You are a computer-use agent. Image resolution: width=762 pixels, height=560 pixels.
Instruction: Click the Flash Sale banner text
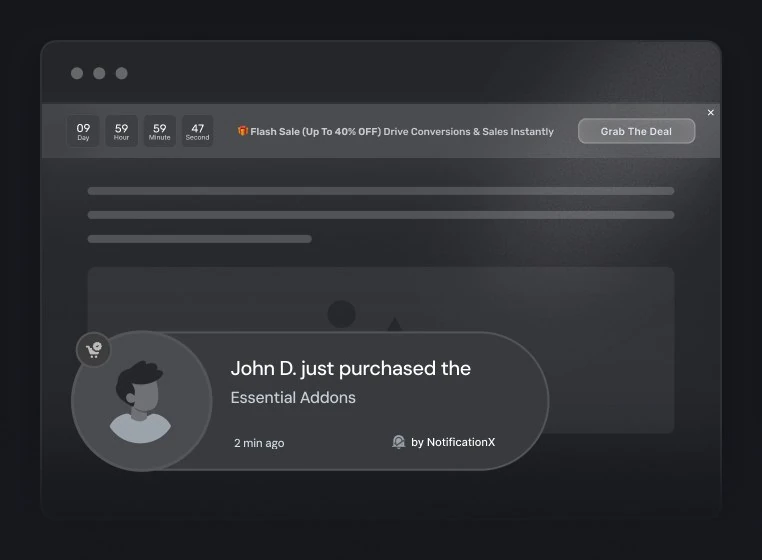tap(402, 132)
